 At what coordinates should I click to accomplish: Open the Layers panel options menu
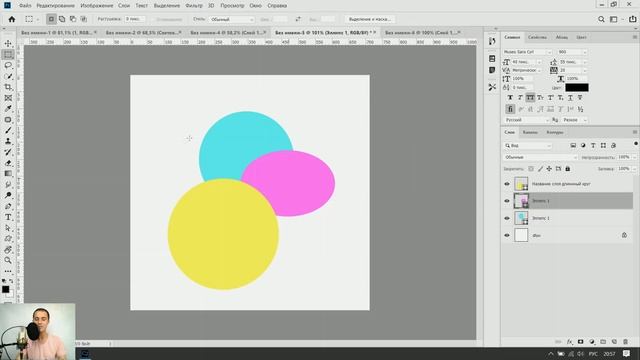(x=635, y=132)
